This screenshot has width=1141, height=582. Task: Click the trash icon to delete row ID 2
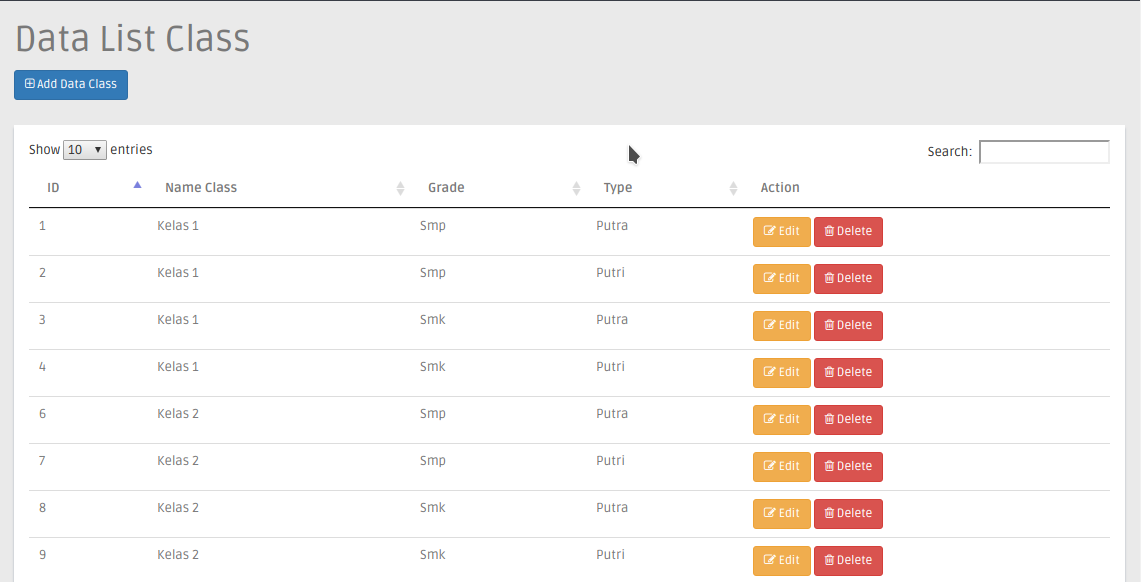[x=831, y=278]
